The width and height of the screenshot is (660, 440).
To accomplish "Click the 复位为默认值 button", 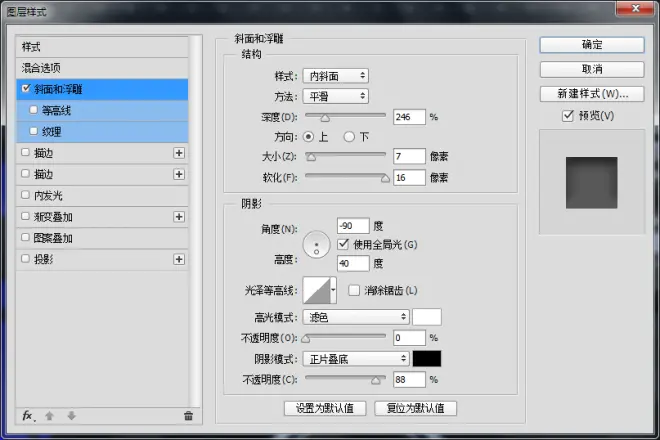I will (415, 408).
